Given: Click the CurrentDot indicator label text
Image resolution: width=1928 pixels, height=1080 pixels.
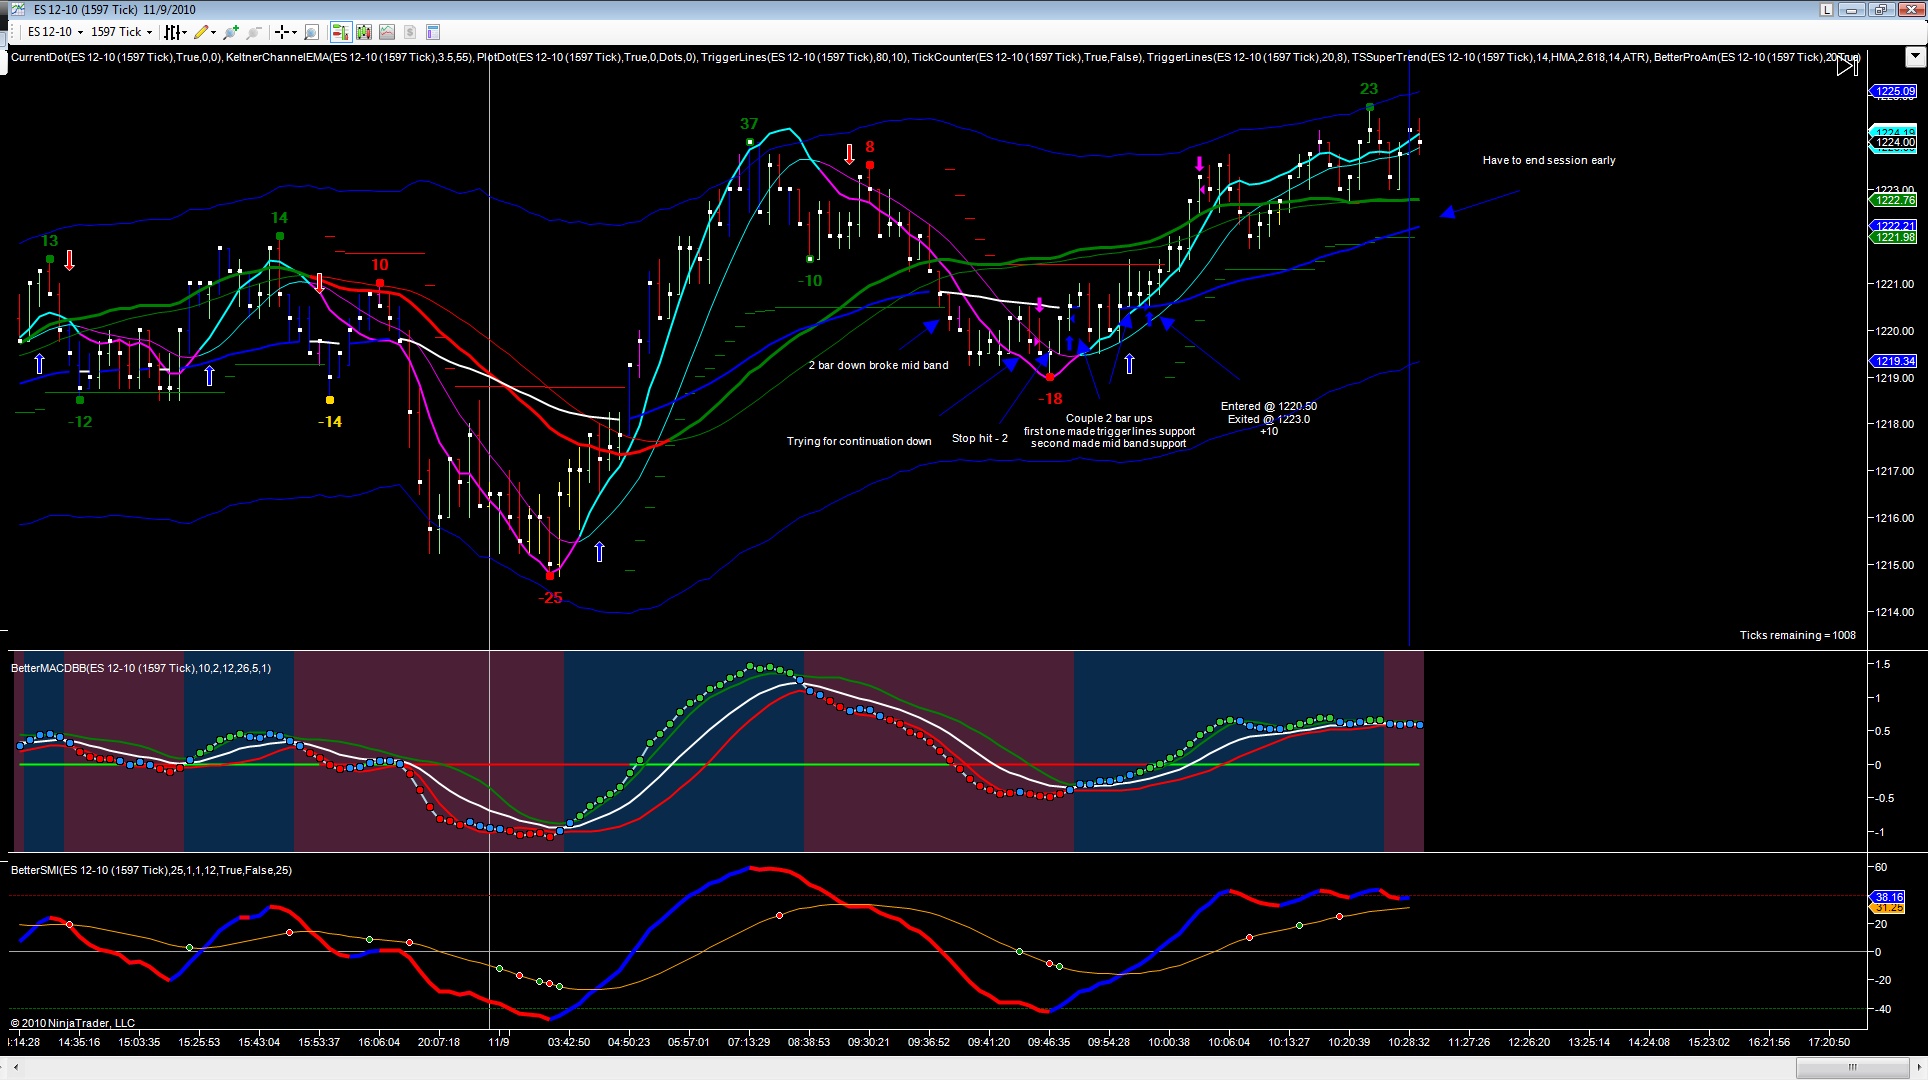Looking at the screenshot, I should click(x=116, y=57).
